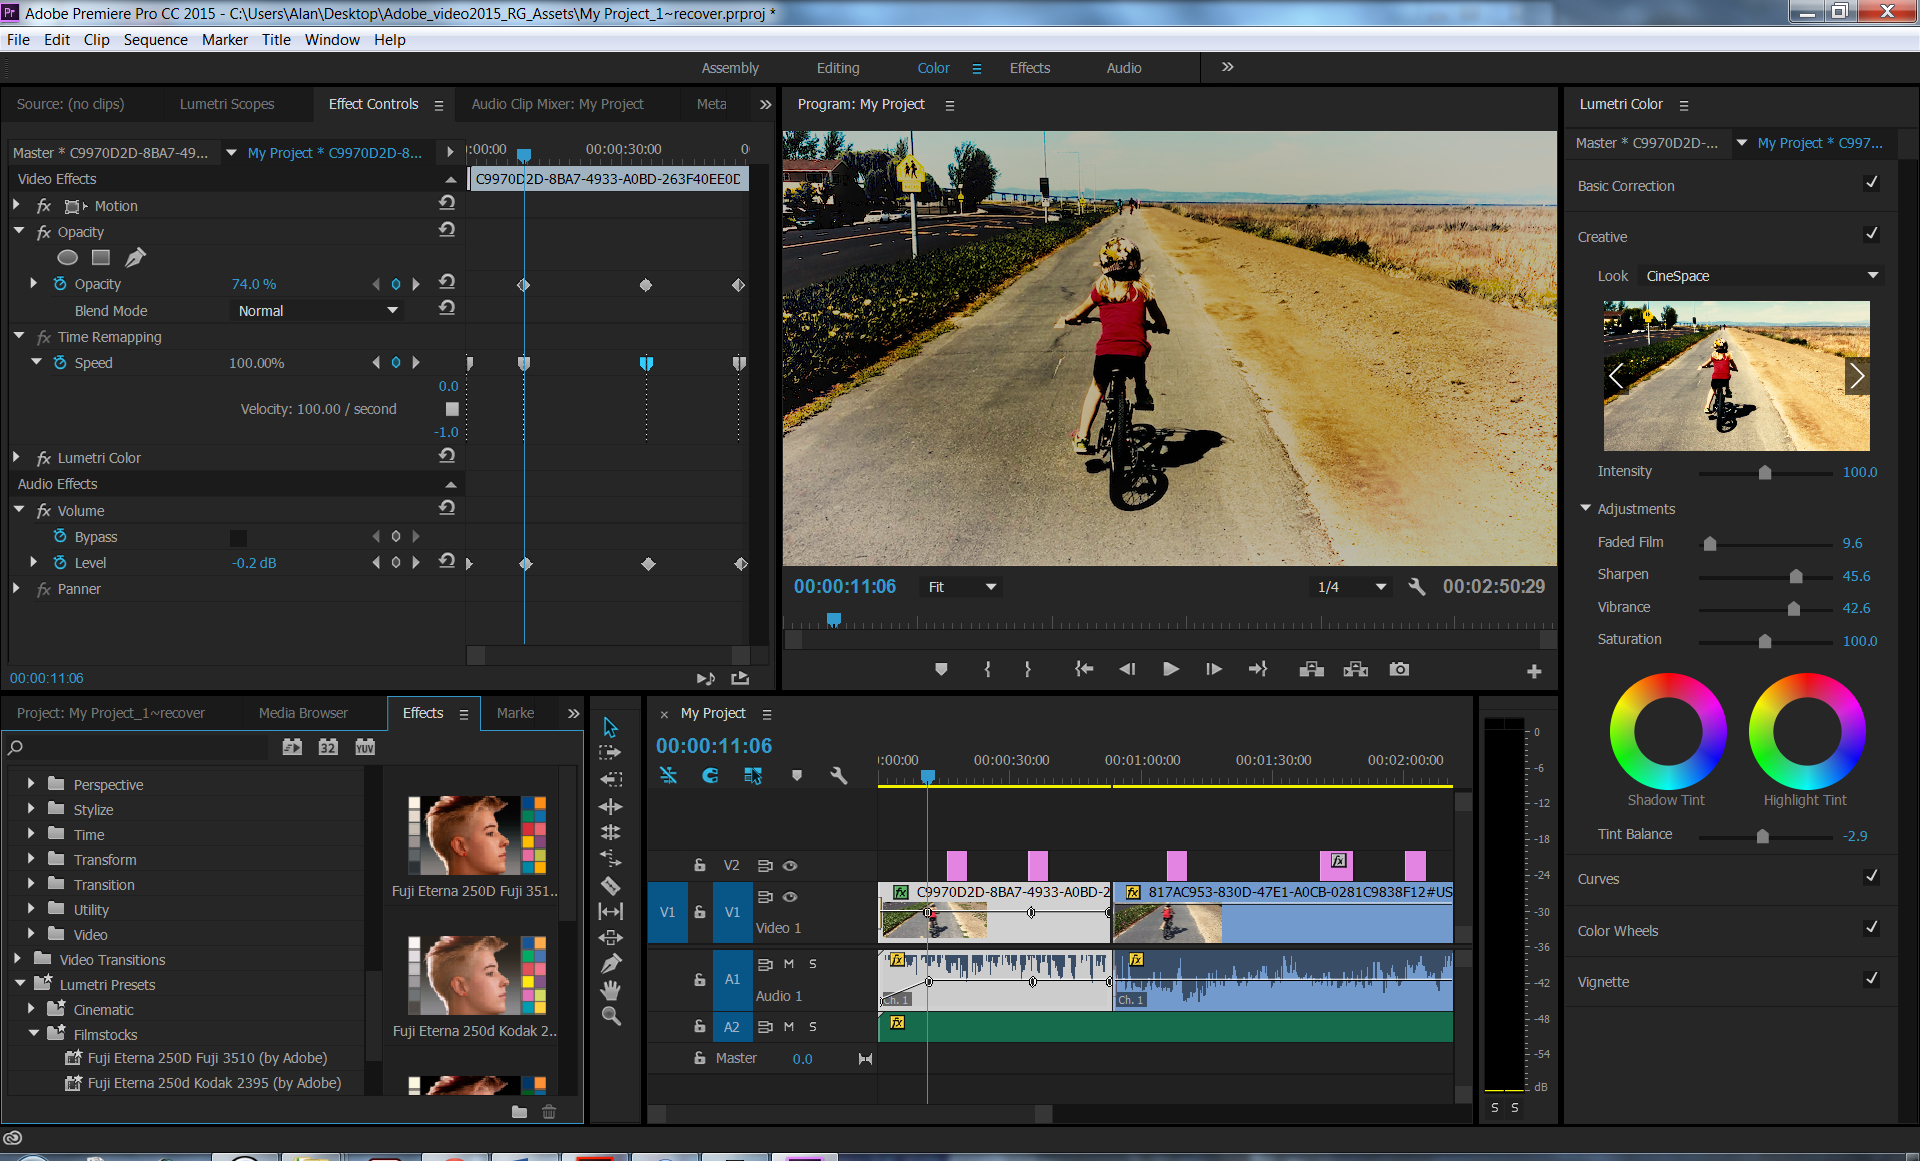Open the Look dropdown to change CineSpace

(x=1876, y=276)
